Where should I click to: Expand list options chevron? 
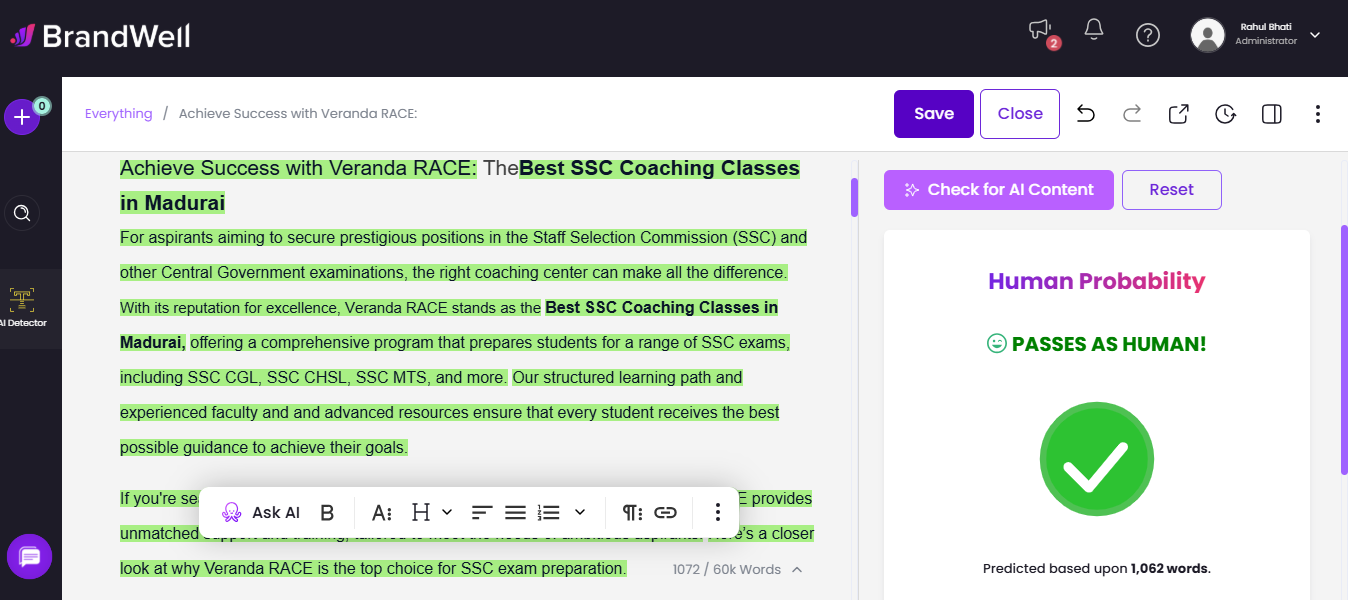point(580,512)
